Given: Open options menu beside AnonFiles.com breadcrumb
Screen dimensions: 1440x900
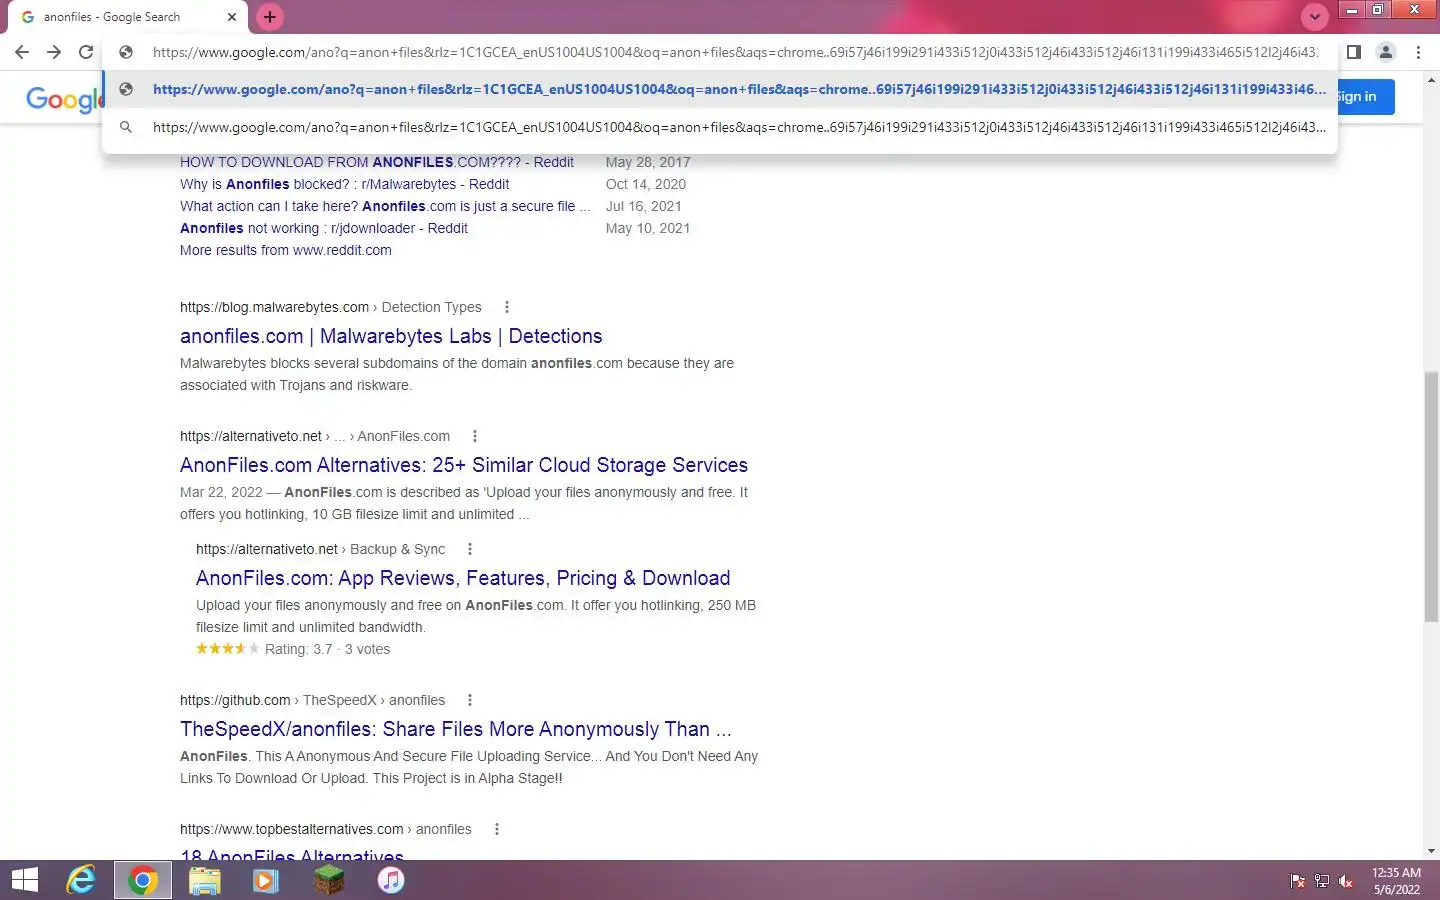Looking at the screenshot, I should coord(475,436).
